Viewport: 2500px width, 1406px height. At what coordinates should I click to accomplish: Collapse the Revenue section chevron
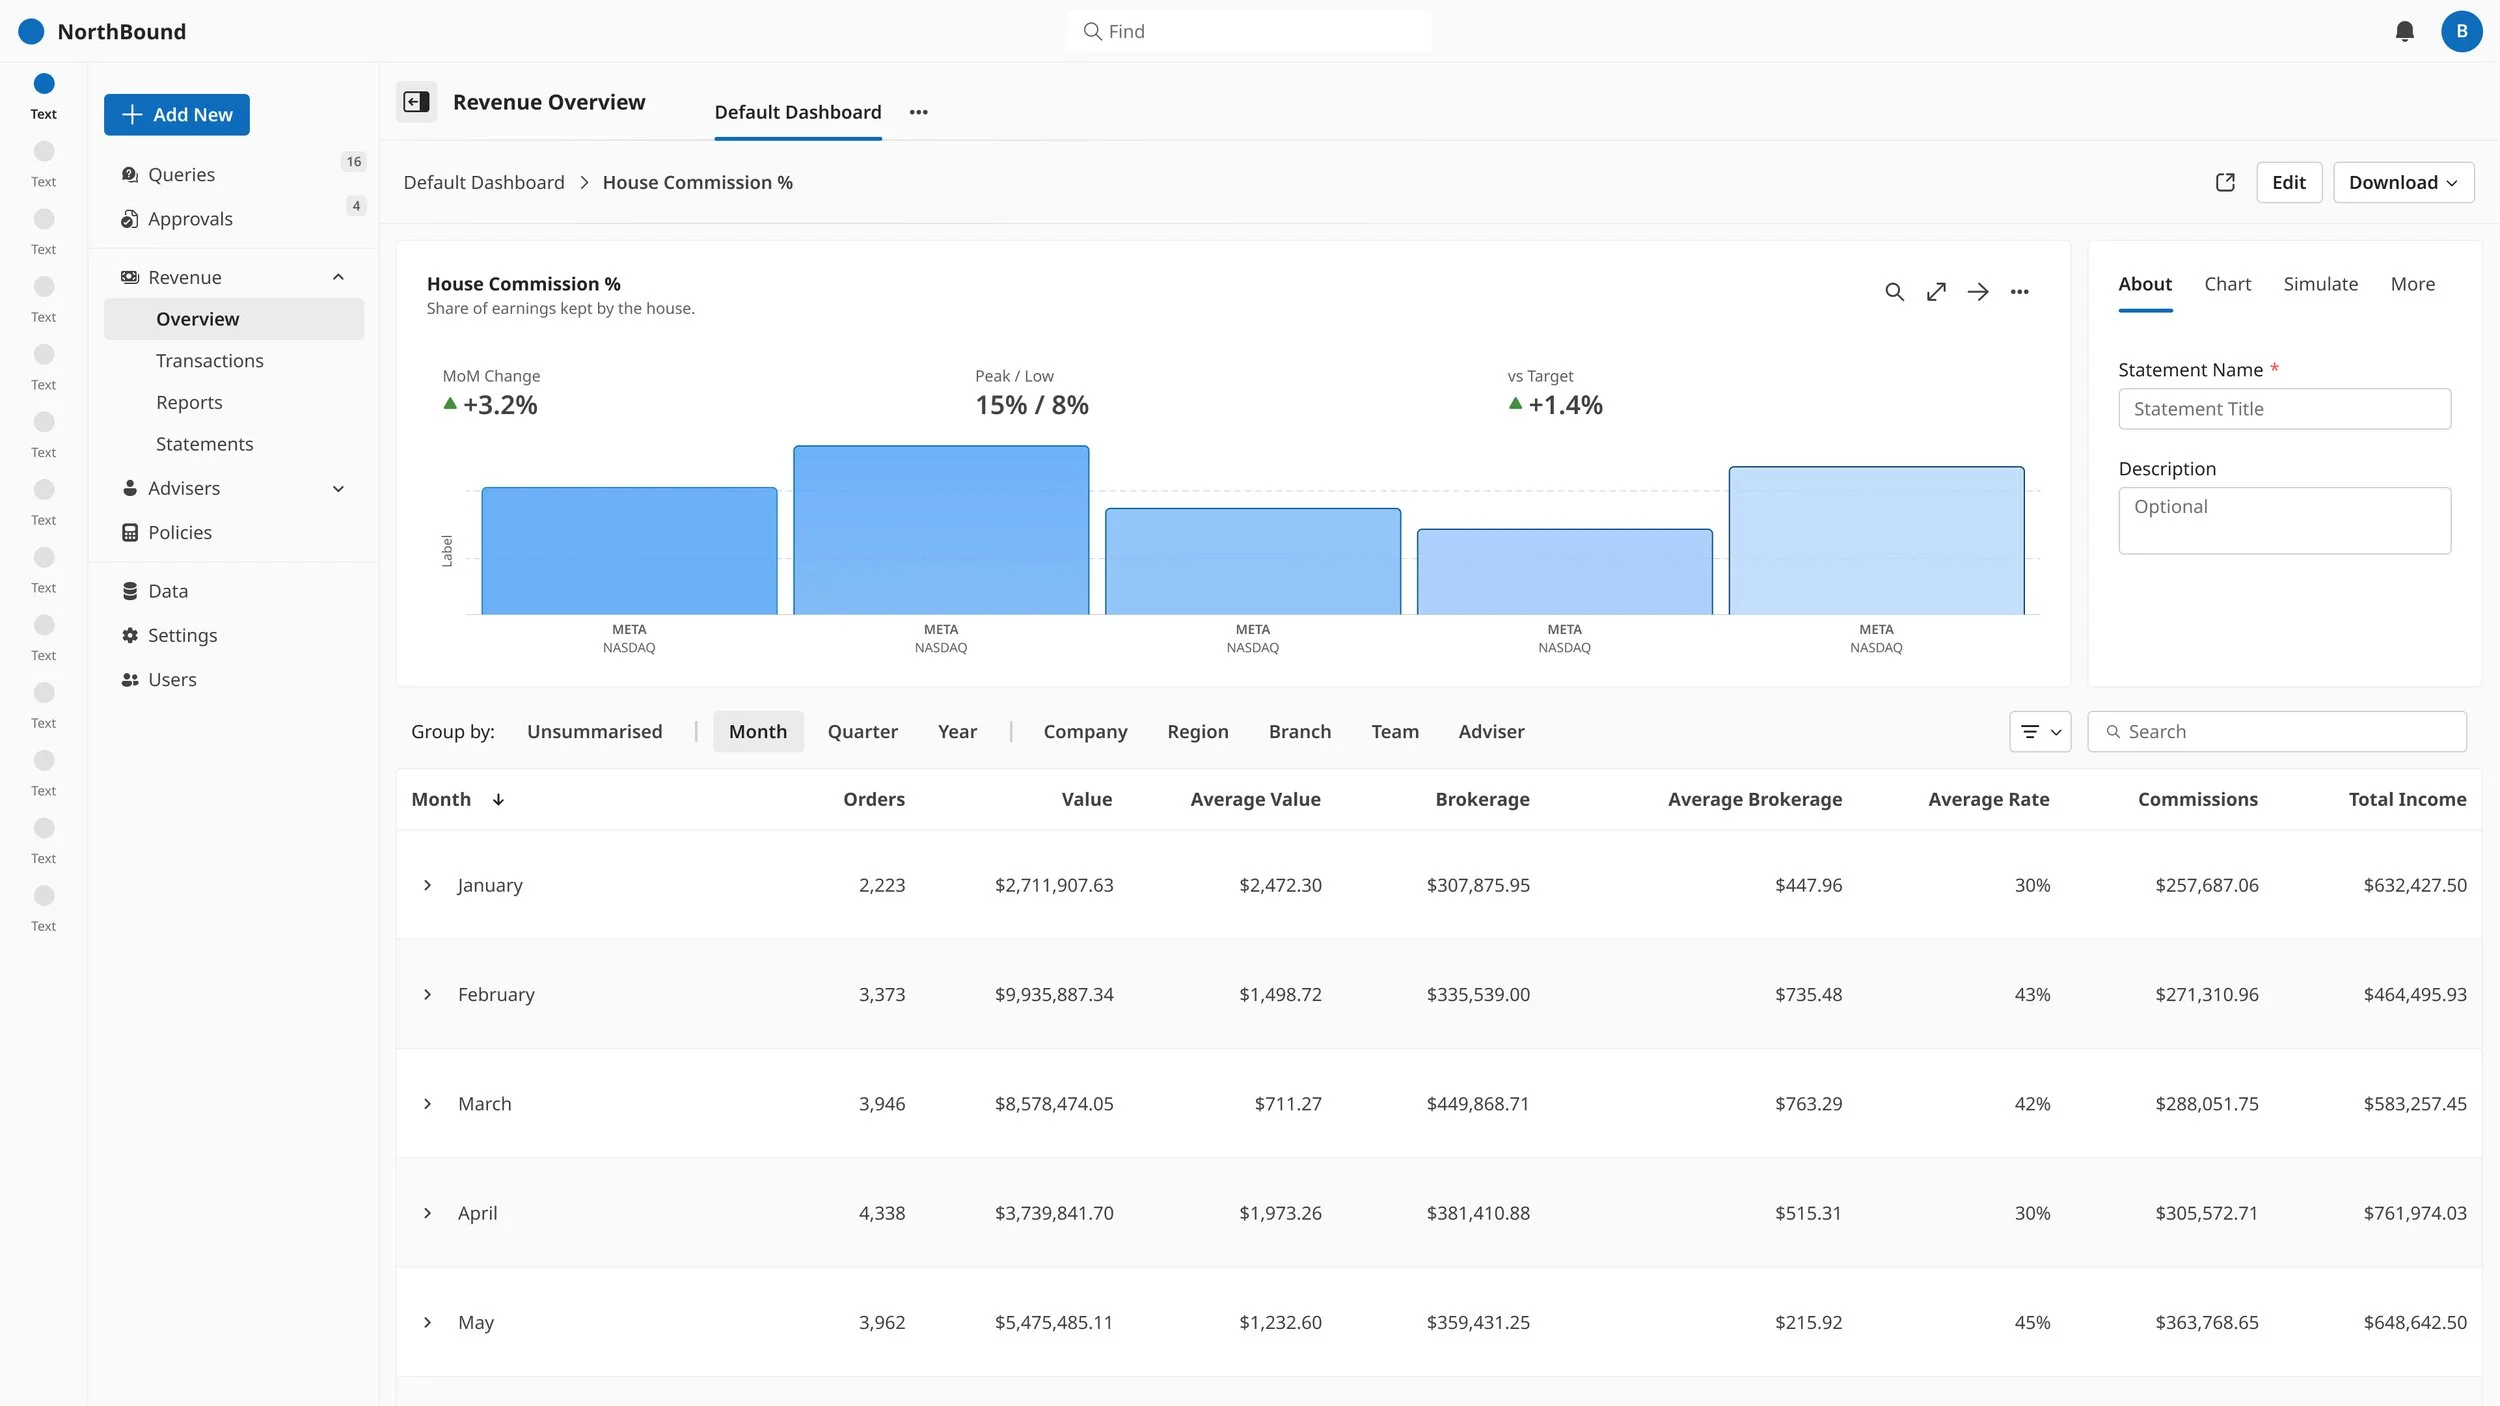[338, 277]
